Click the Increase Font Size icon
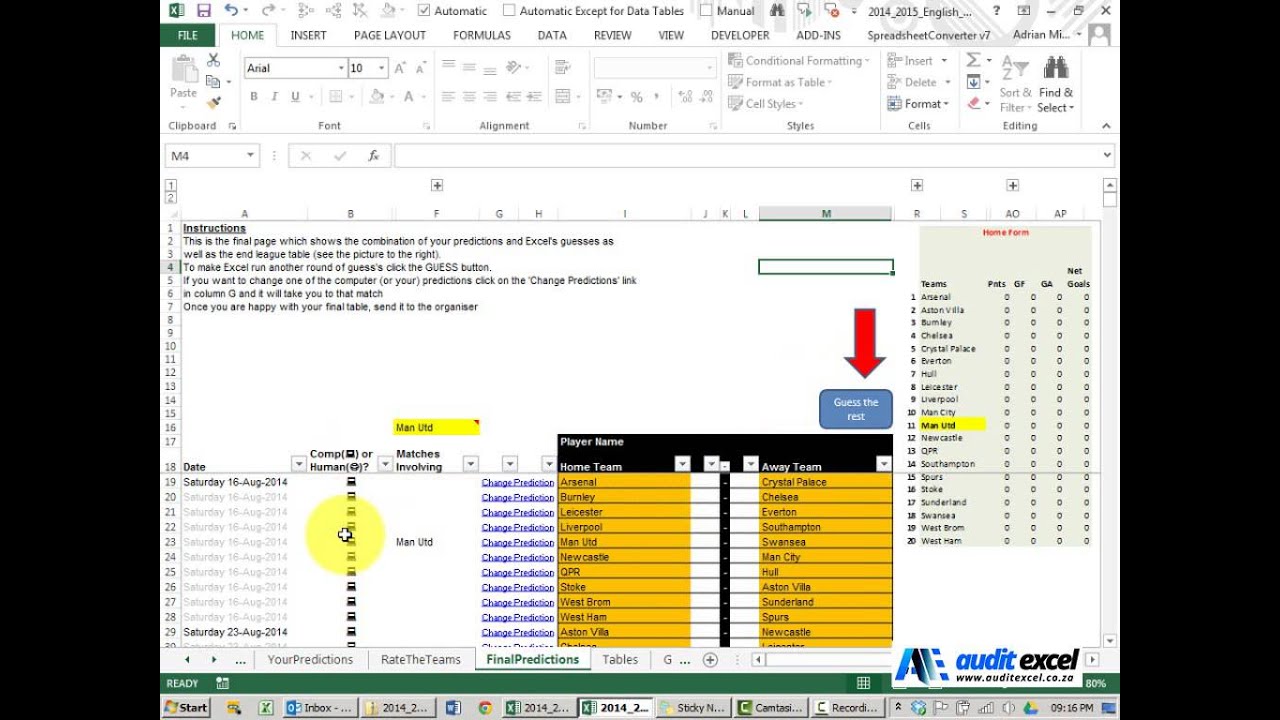The height and width of the screenshot is (720, 1280). tap(400, 68)
